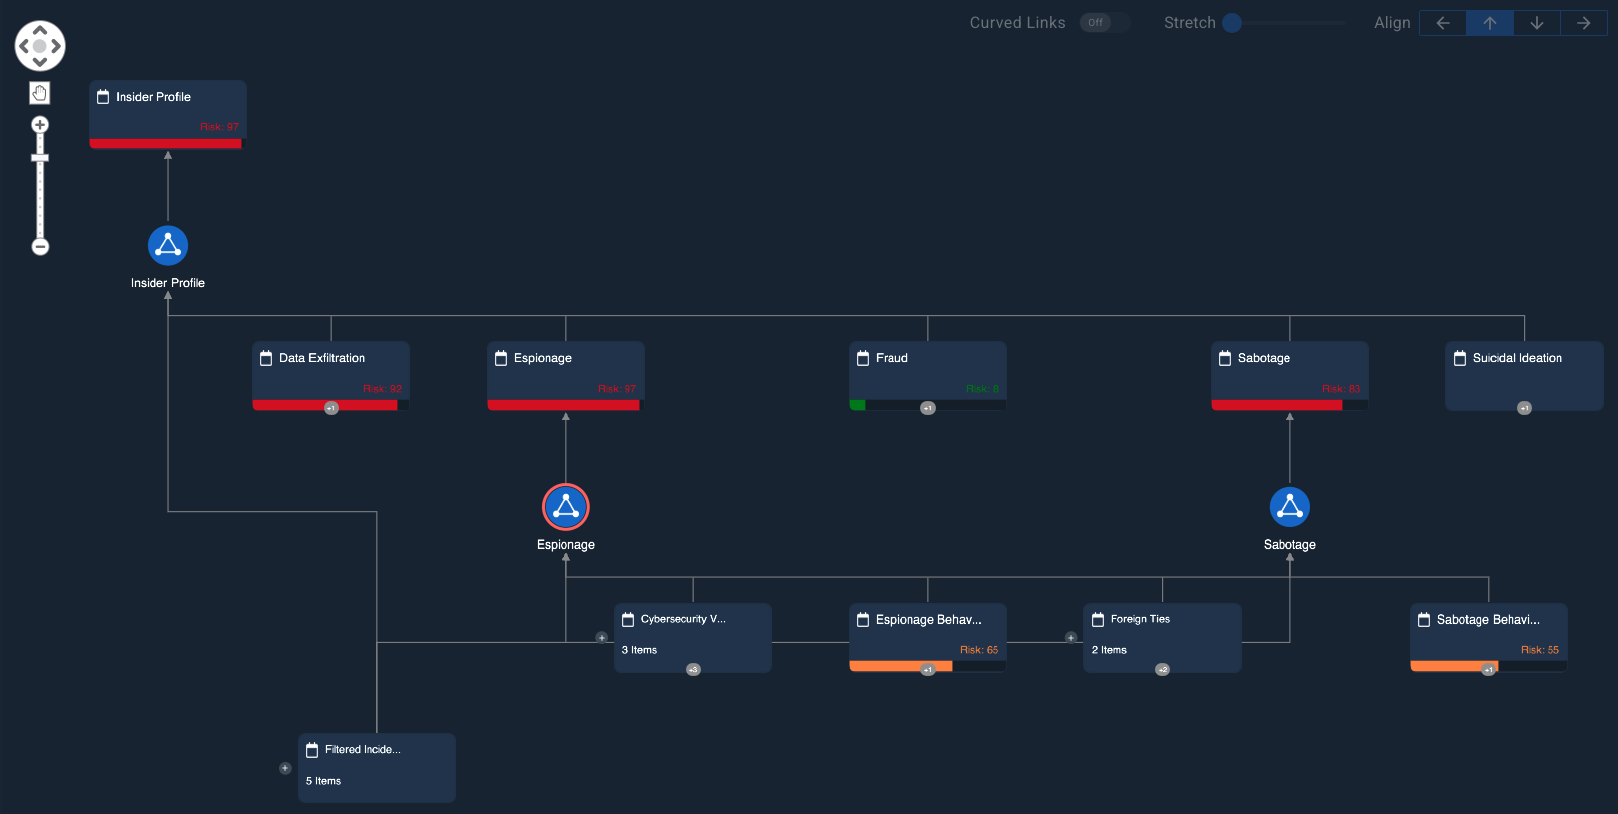The height and width of the screenshot is (814, 1618).
Task: Click the zoom out minus icon
Action: click(x=40, y=246)
